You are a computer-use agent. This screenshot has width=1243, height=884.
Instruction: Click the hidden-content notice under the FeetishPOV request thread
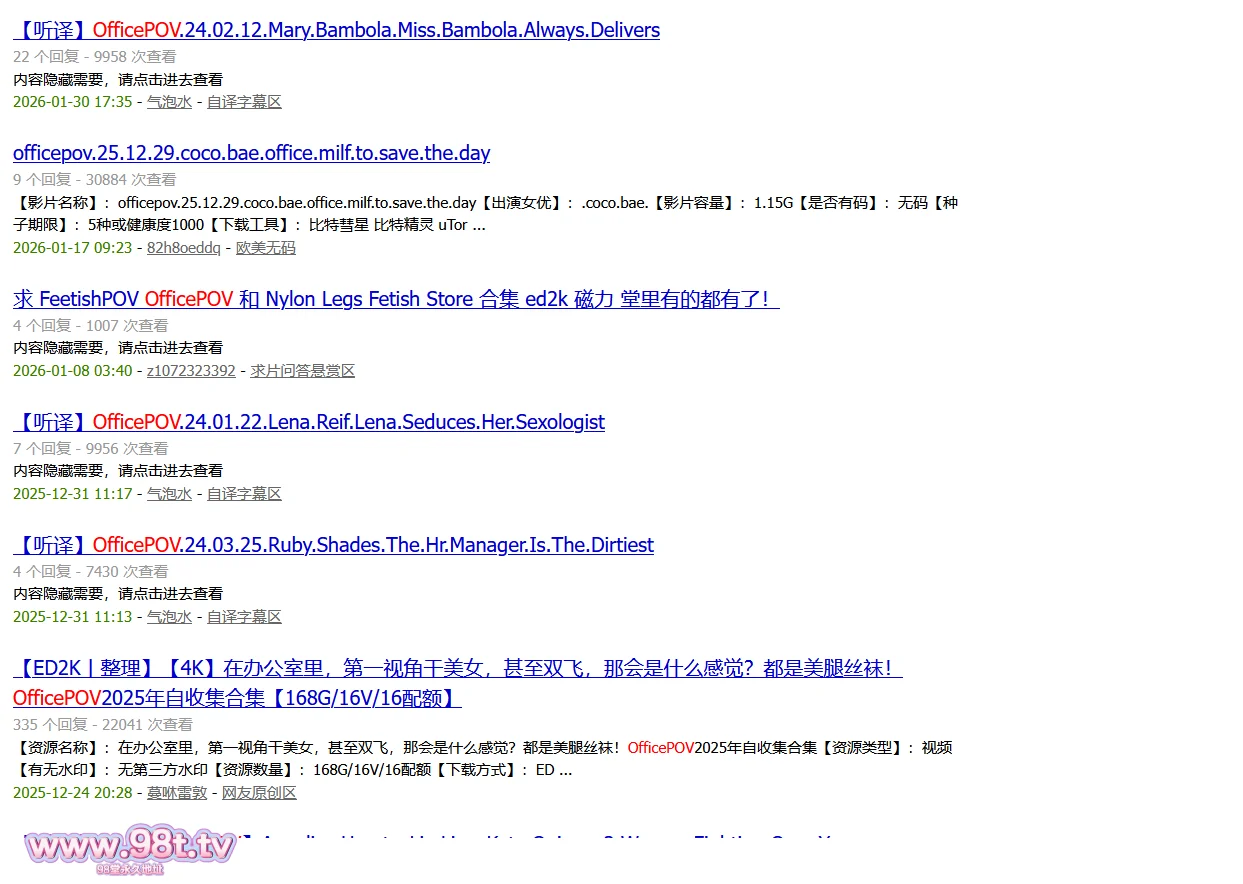(118, 348)
